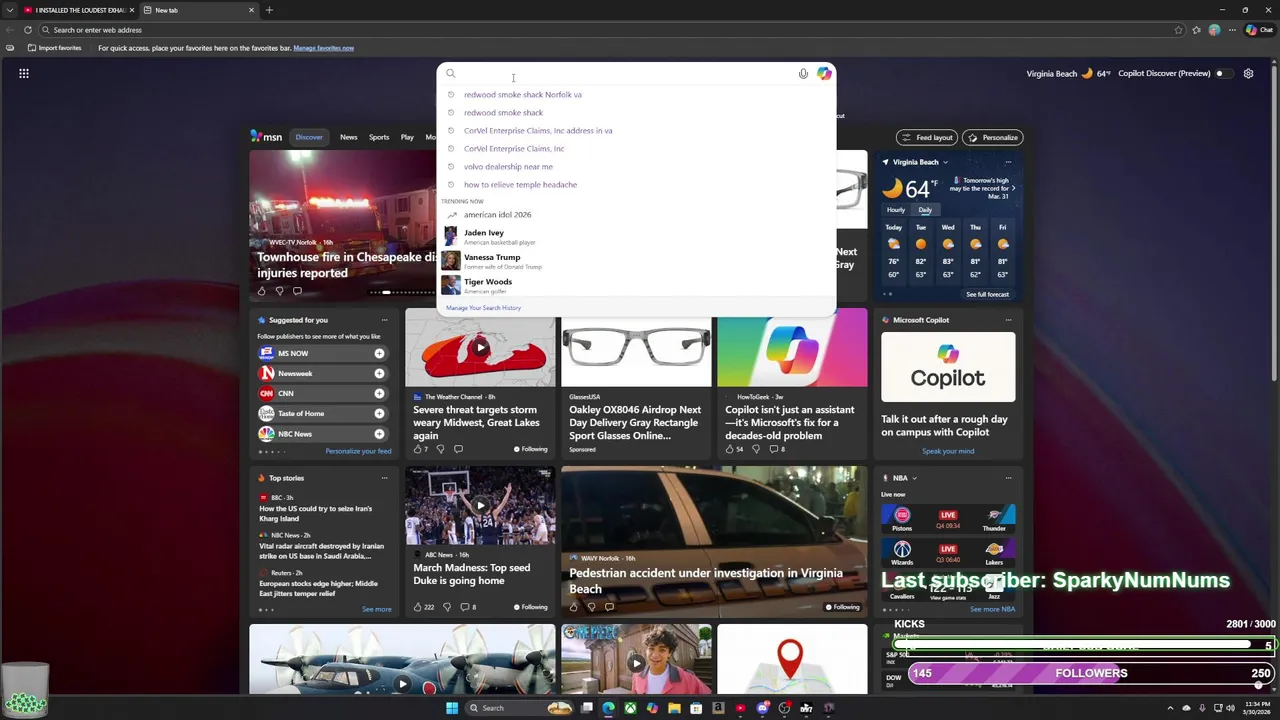Open NBA card more options menu
Viewport: 1280px width, 720px height.
pyautogui.click(x=1008, y=478)
